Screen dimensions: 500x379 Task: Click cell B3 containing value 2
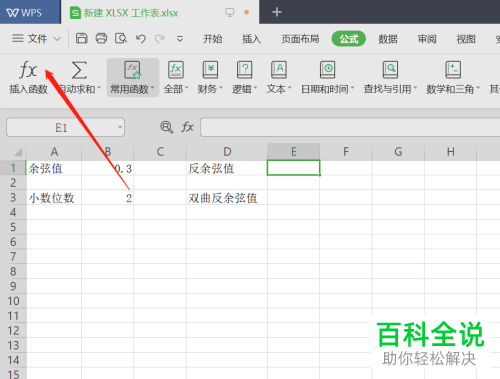coord(108,198)
